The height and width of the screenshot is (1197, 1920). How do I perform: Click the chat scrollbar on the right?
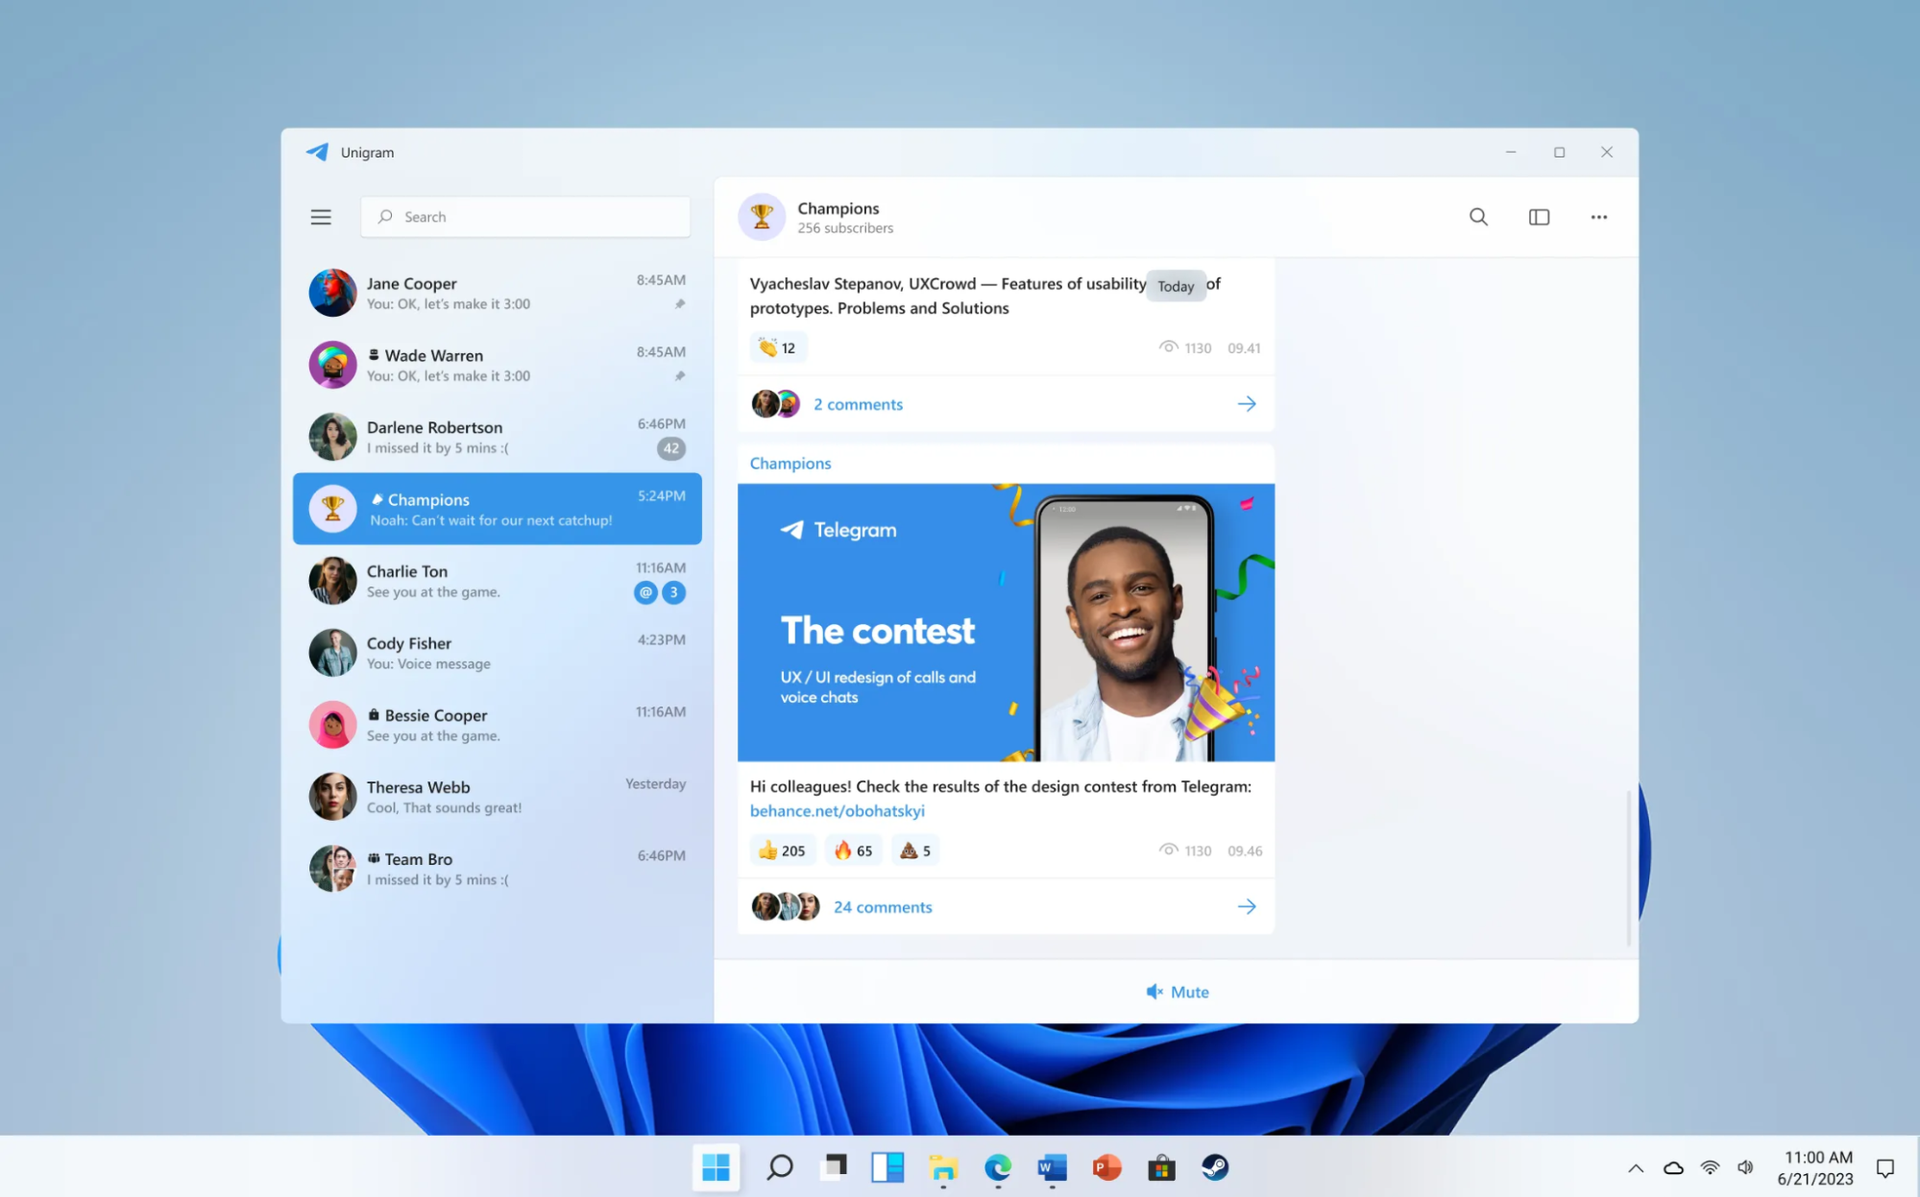tap(1628, 866)
